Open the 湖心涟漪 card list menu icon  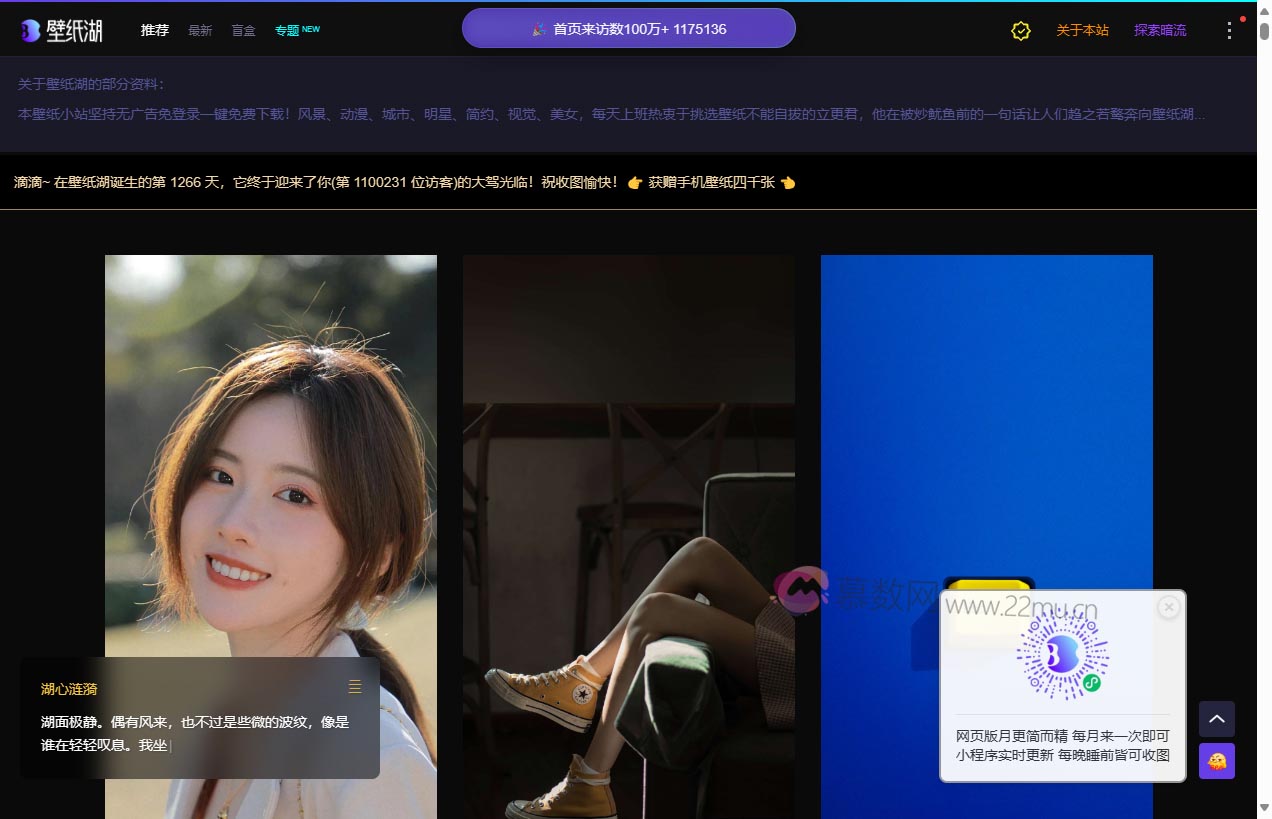[x=355, y=687]
